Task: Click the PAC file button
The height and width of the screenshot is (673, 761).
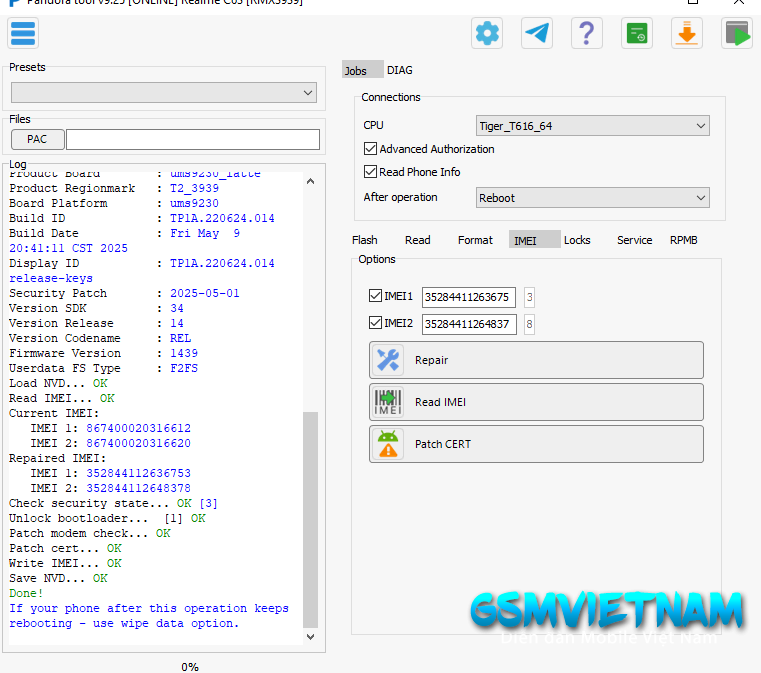Action: tap(37, 139)
